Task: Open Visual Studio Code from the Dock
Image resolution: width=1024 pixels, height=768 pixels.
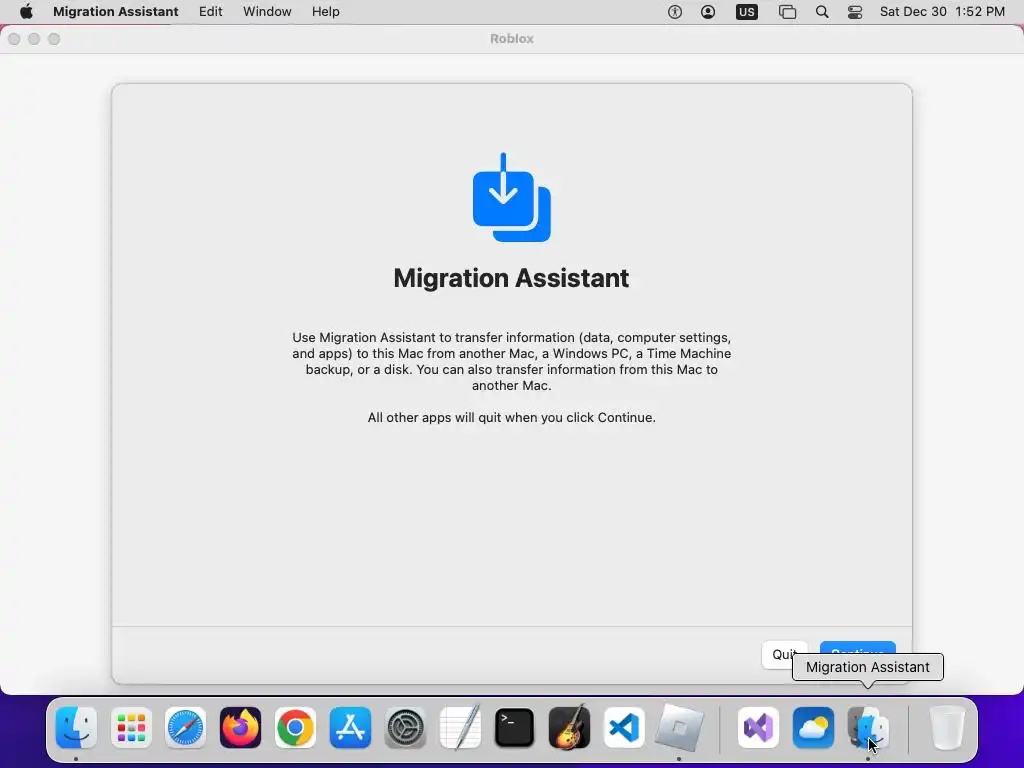Action: [x=624, y=728]
